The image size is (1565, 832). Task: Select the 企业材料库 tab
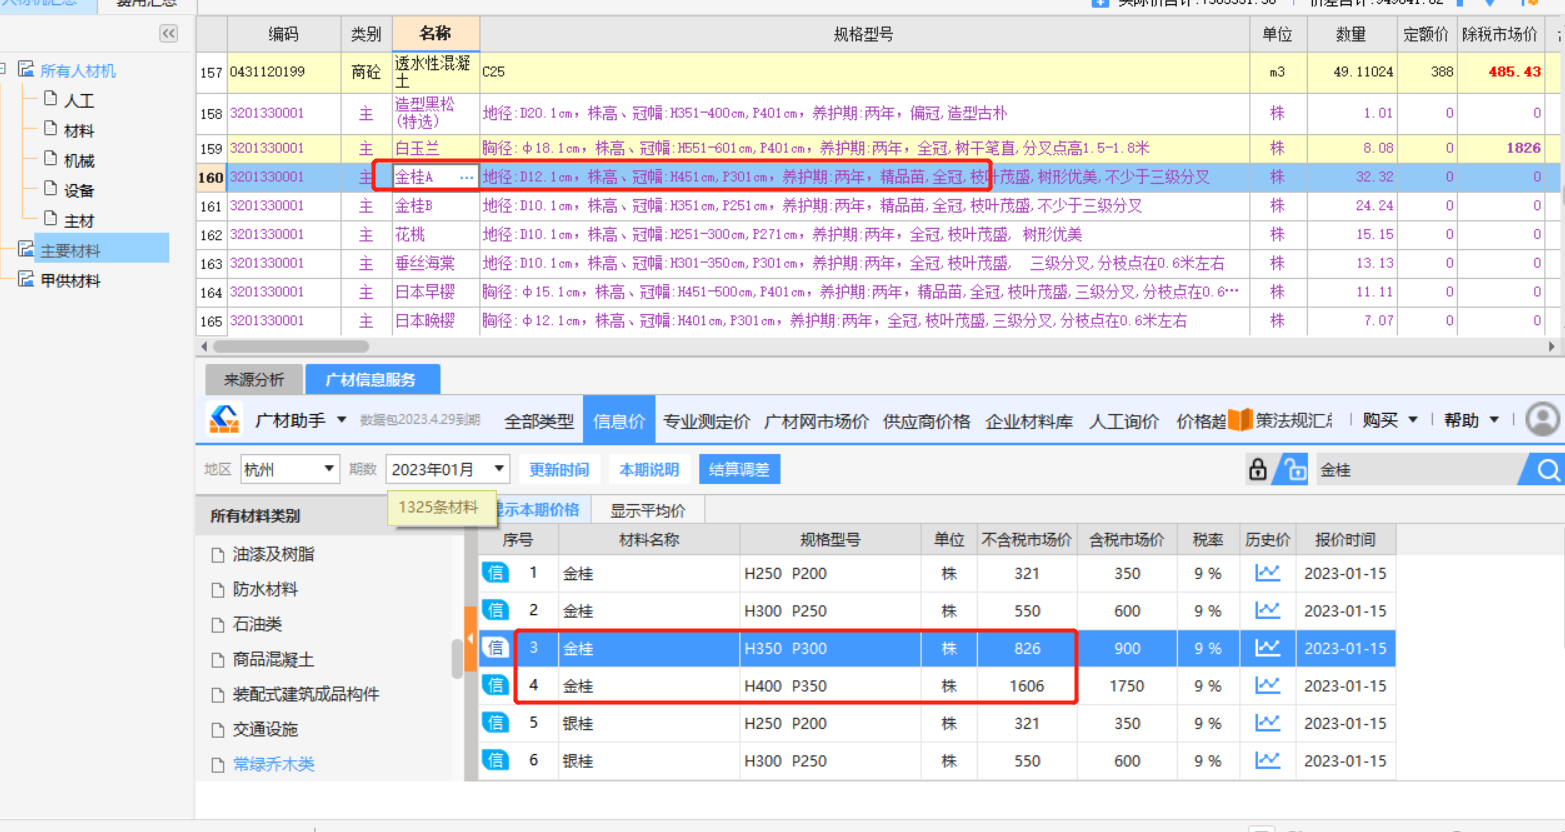[x=1029, y=421]
